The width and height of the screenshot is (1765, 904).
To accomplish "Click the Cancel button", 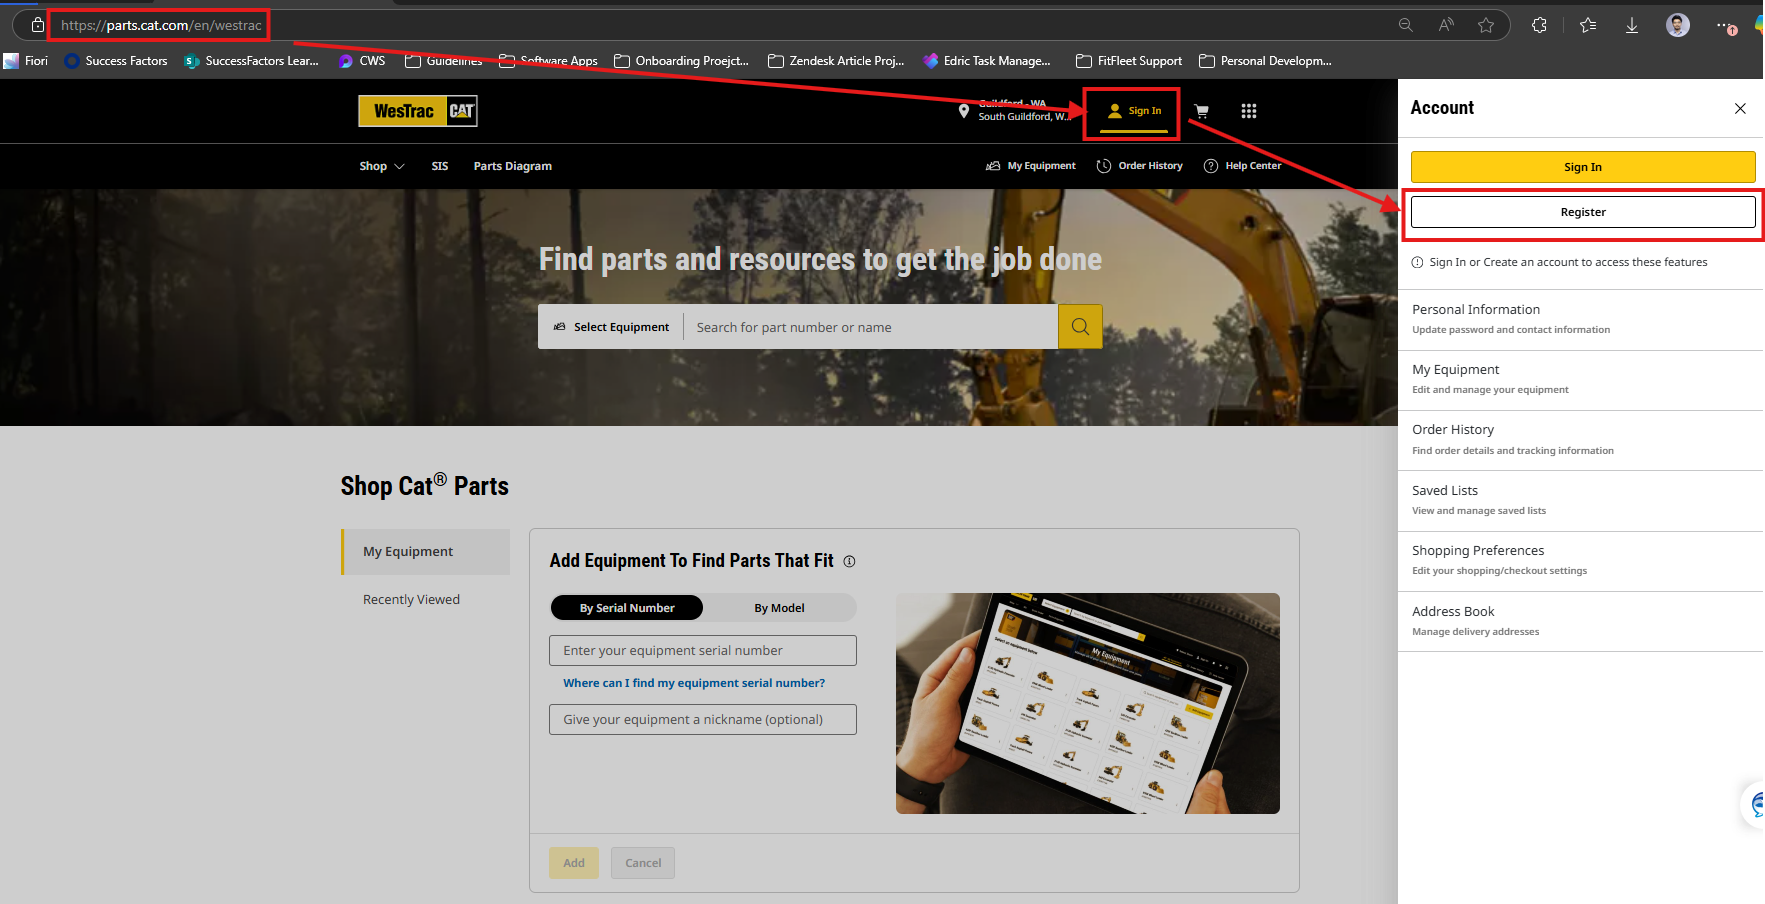I will click(643, 863).
